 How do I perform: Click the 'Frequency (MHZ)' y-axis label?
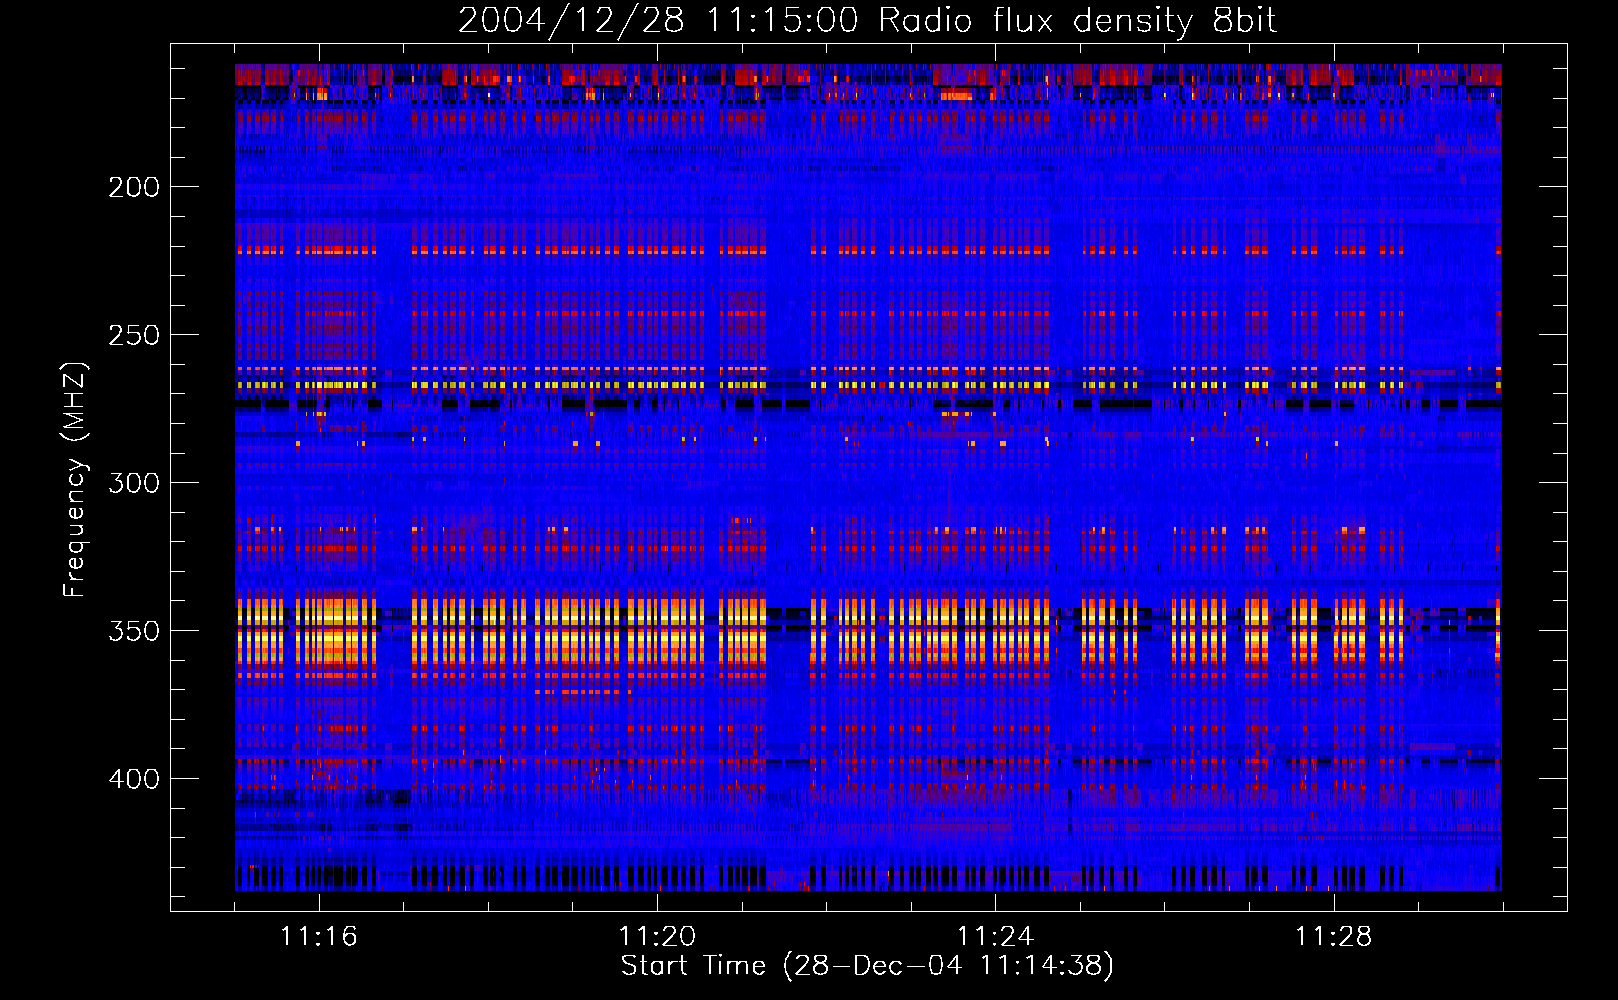[75, 480]
